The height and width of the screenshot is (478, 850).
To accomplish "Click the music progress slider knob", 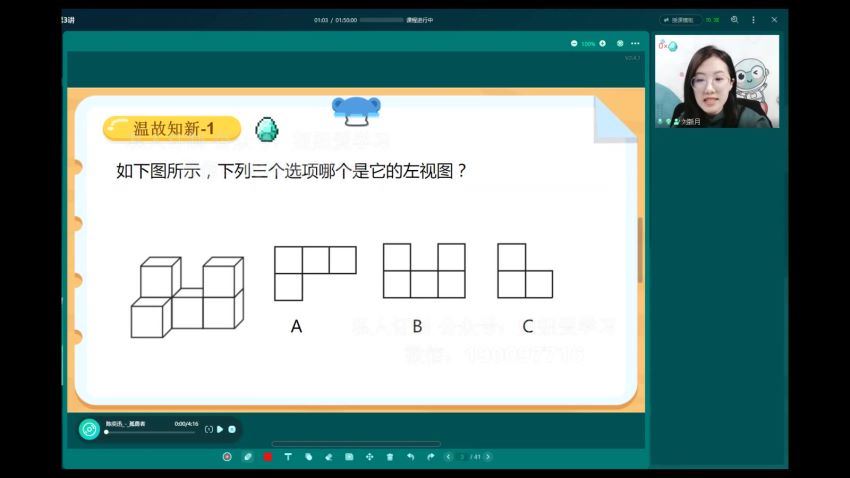I will coord(107,432).
